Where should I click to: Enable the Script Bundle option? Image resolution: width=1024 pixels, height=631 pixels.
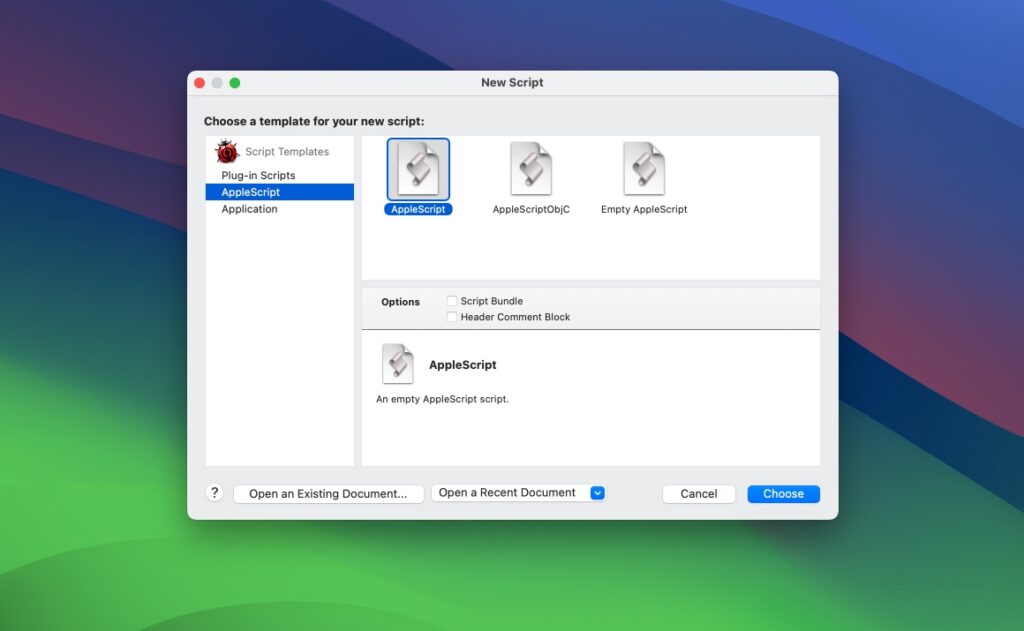451,300
